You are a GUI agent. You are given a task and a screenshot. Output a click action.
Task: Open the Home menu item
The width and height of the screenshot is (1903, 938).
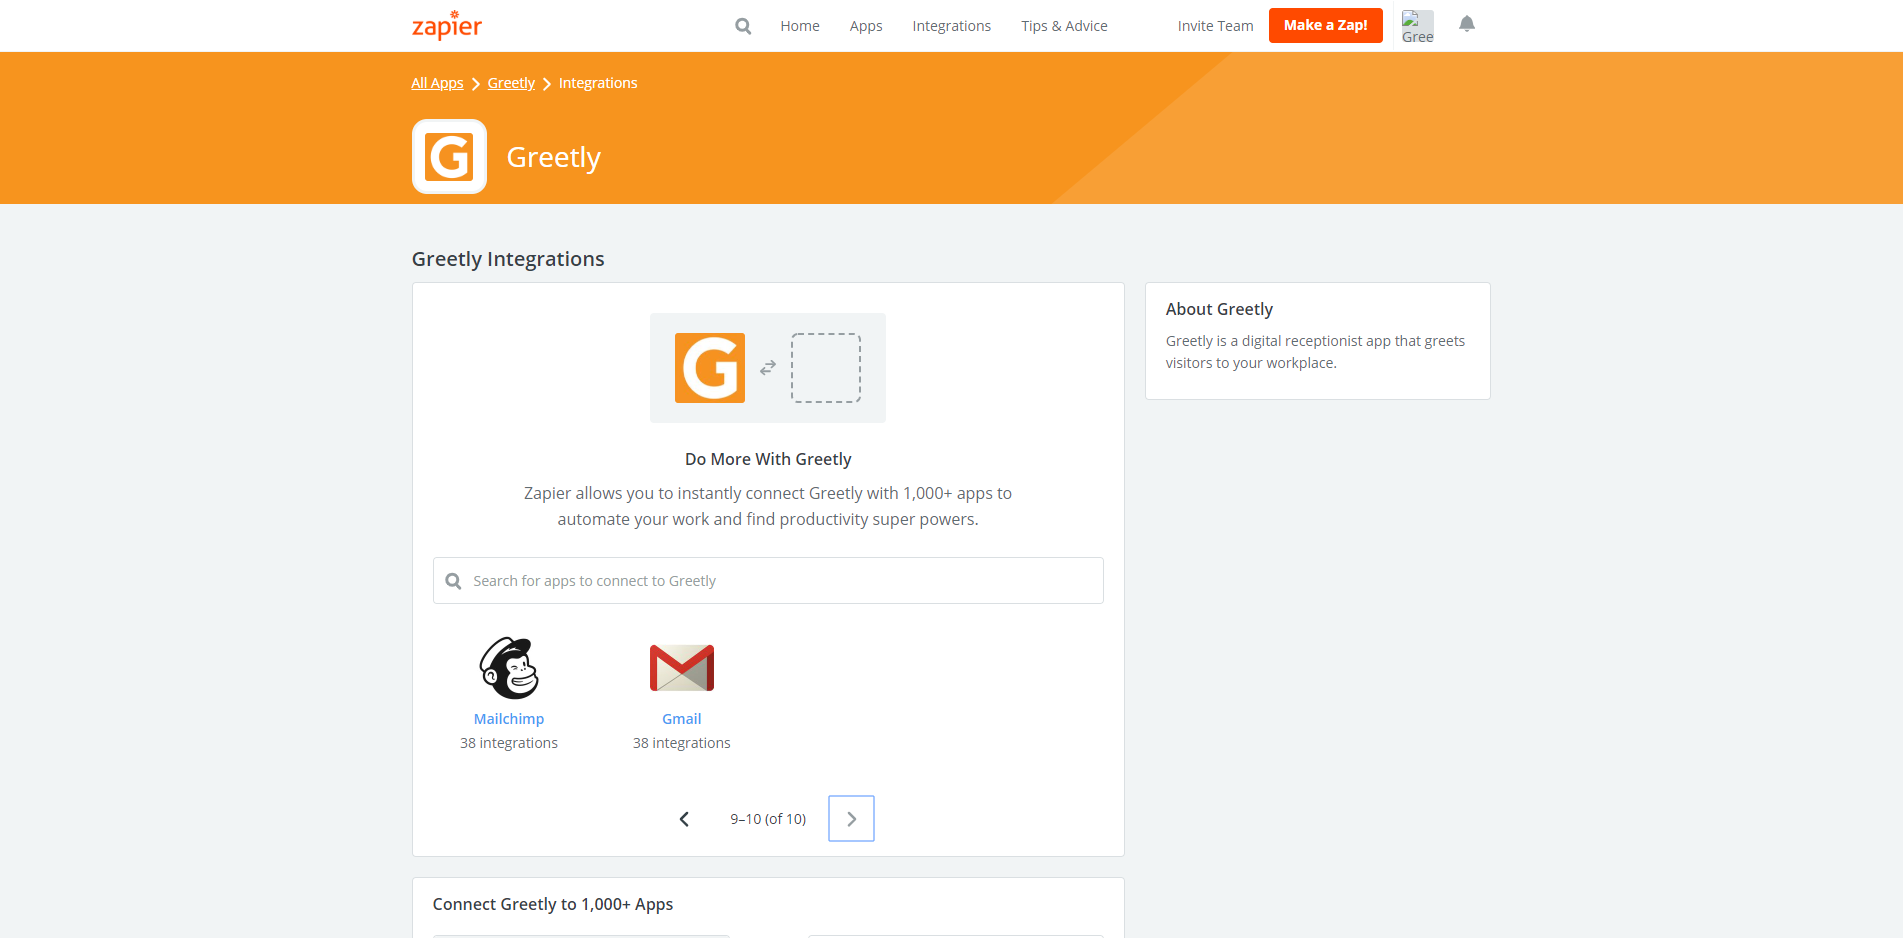click(800, 26)
